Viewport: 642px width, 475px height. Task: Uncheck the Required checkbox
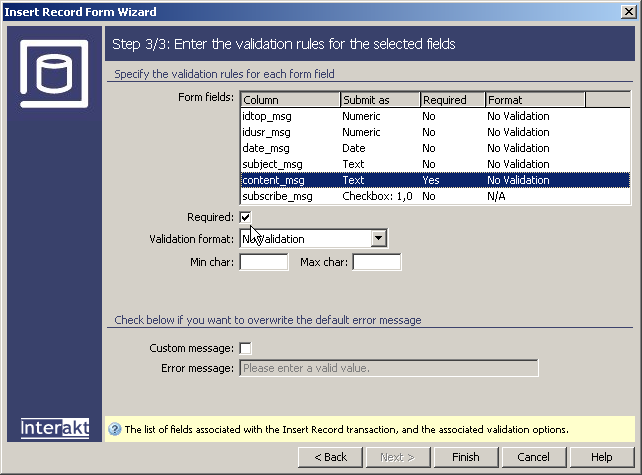coord(246,217)
